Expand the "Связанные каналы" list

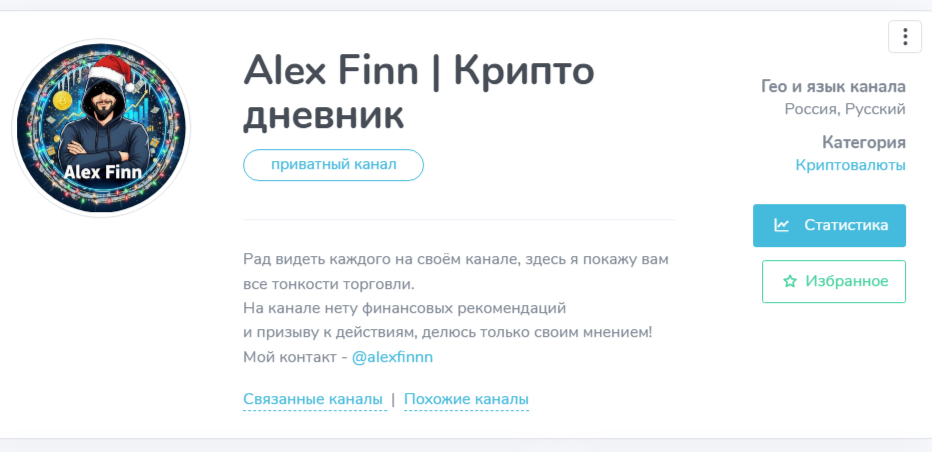coord(313,399)
